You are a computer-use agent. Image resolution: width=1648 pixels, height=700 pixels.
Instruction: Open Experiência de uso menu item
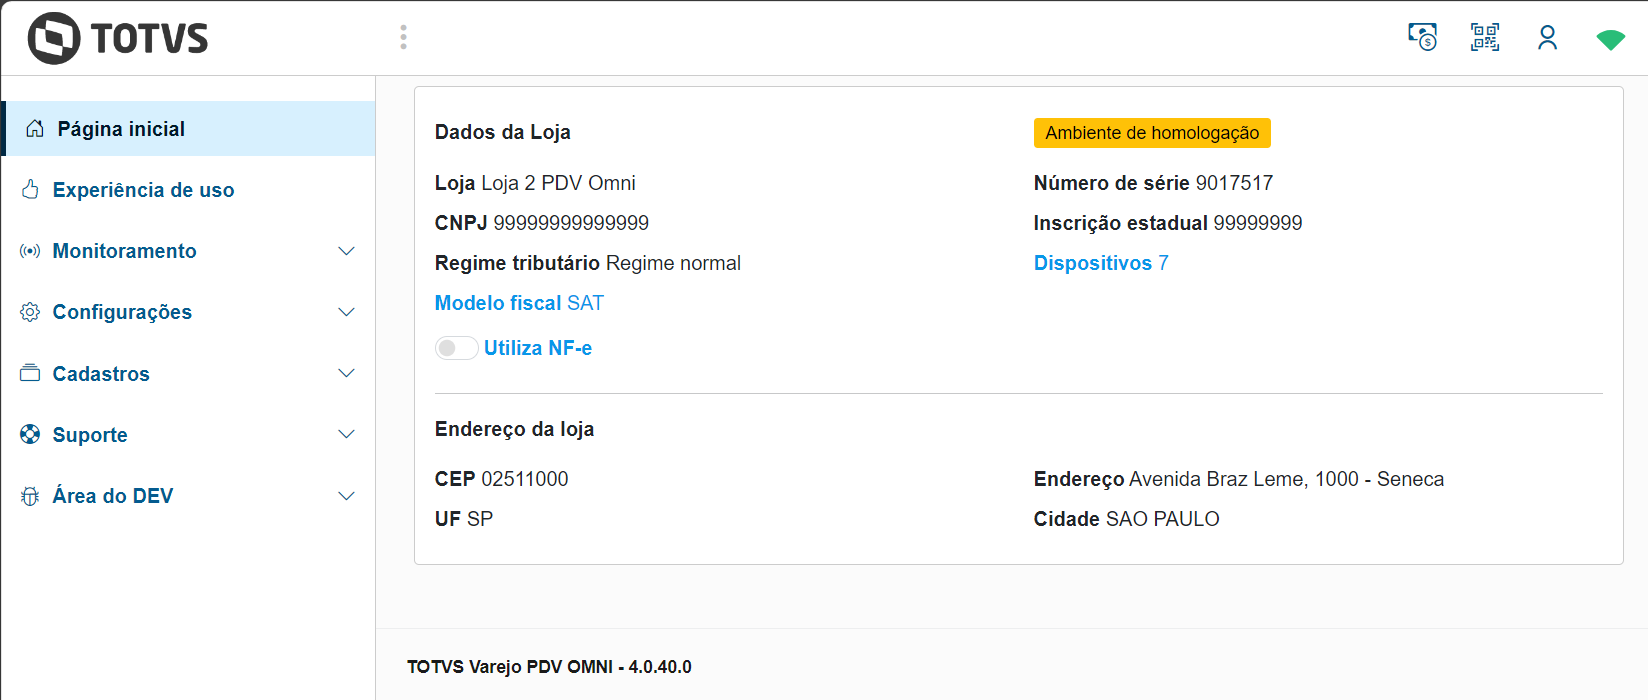(143, 190)
